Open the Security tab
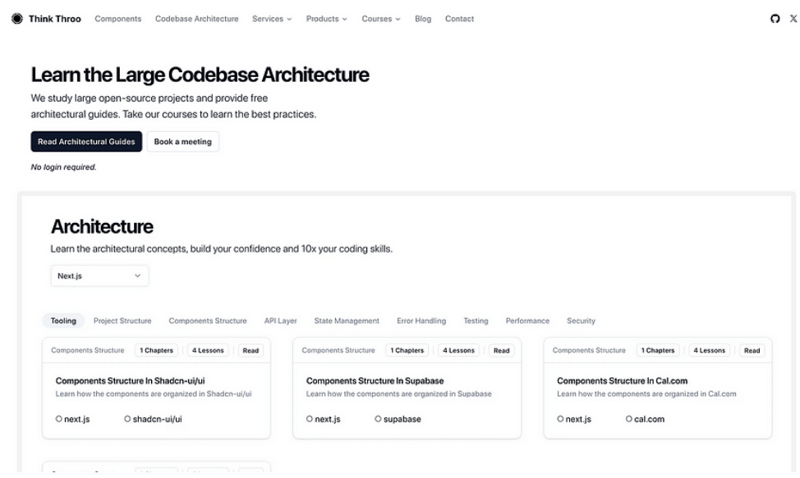 click(x=580, y=321)
